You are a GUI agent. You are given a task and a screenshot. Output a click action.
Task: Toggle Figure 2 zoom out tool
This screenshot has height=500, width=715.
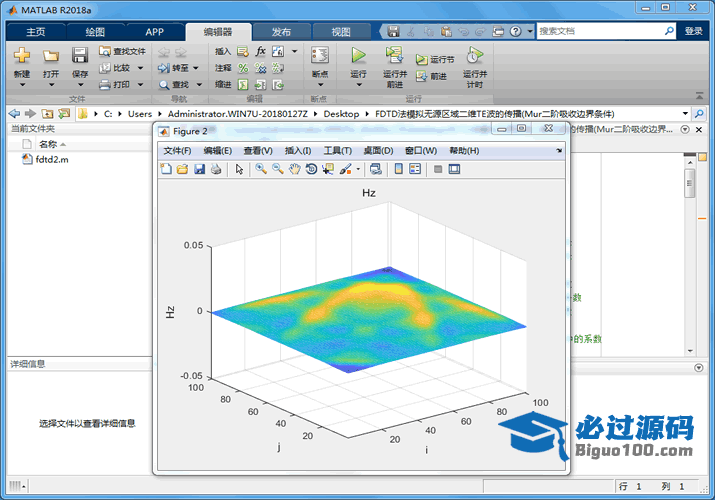(278, 169)
